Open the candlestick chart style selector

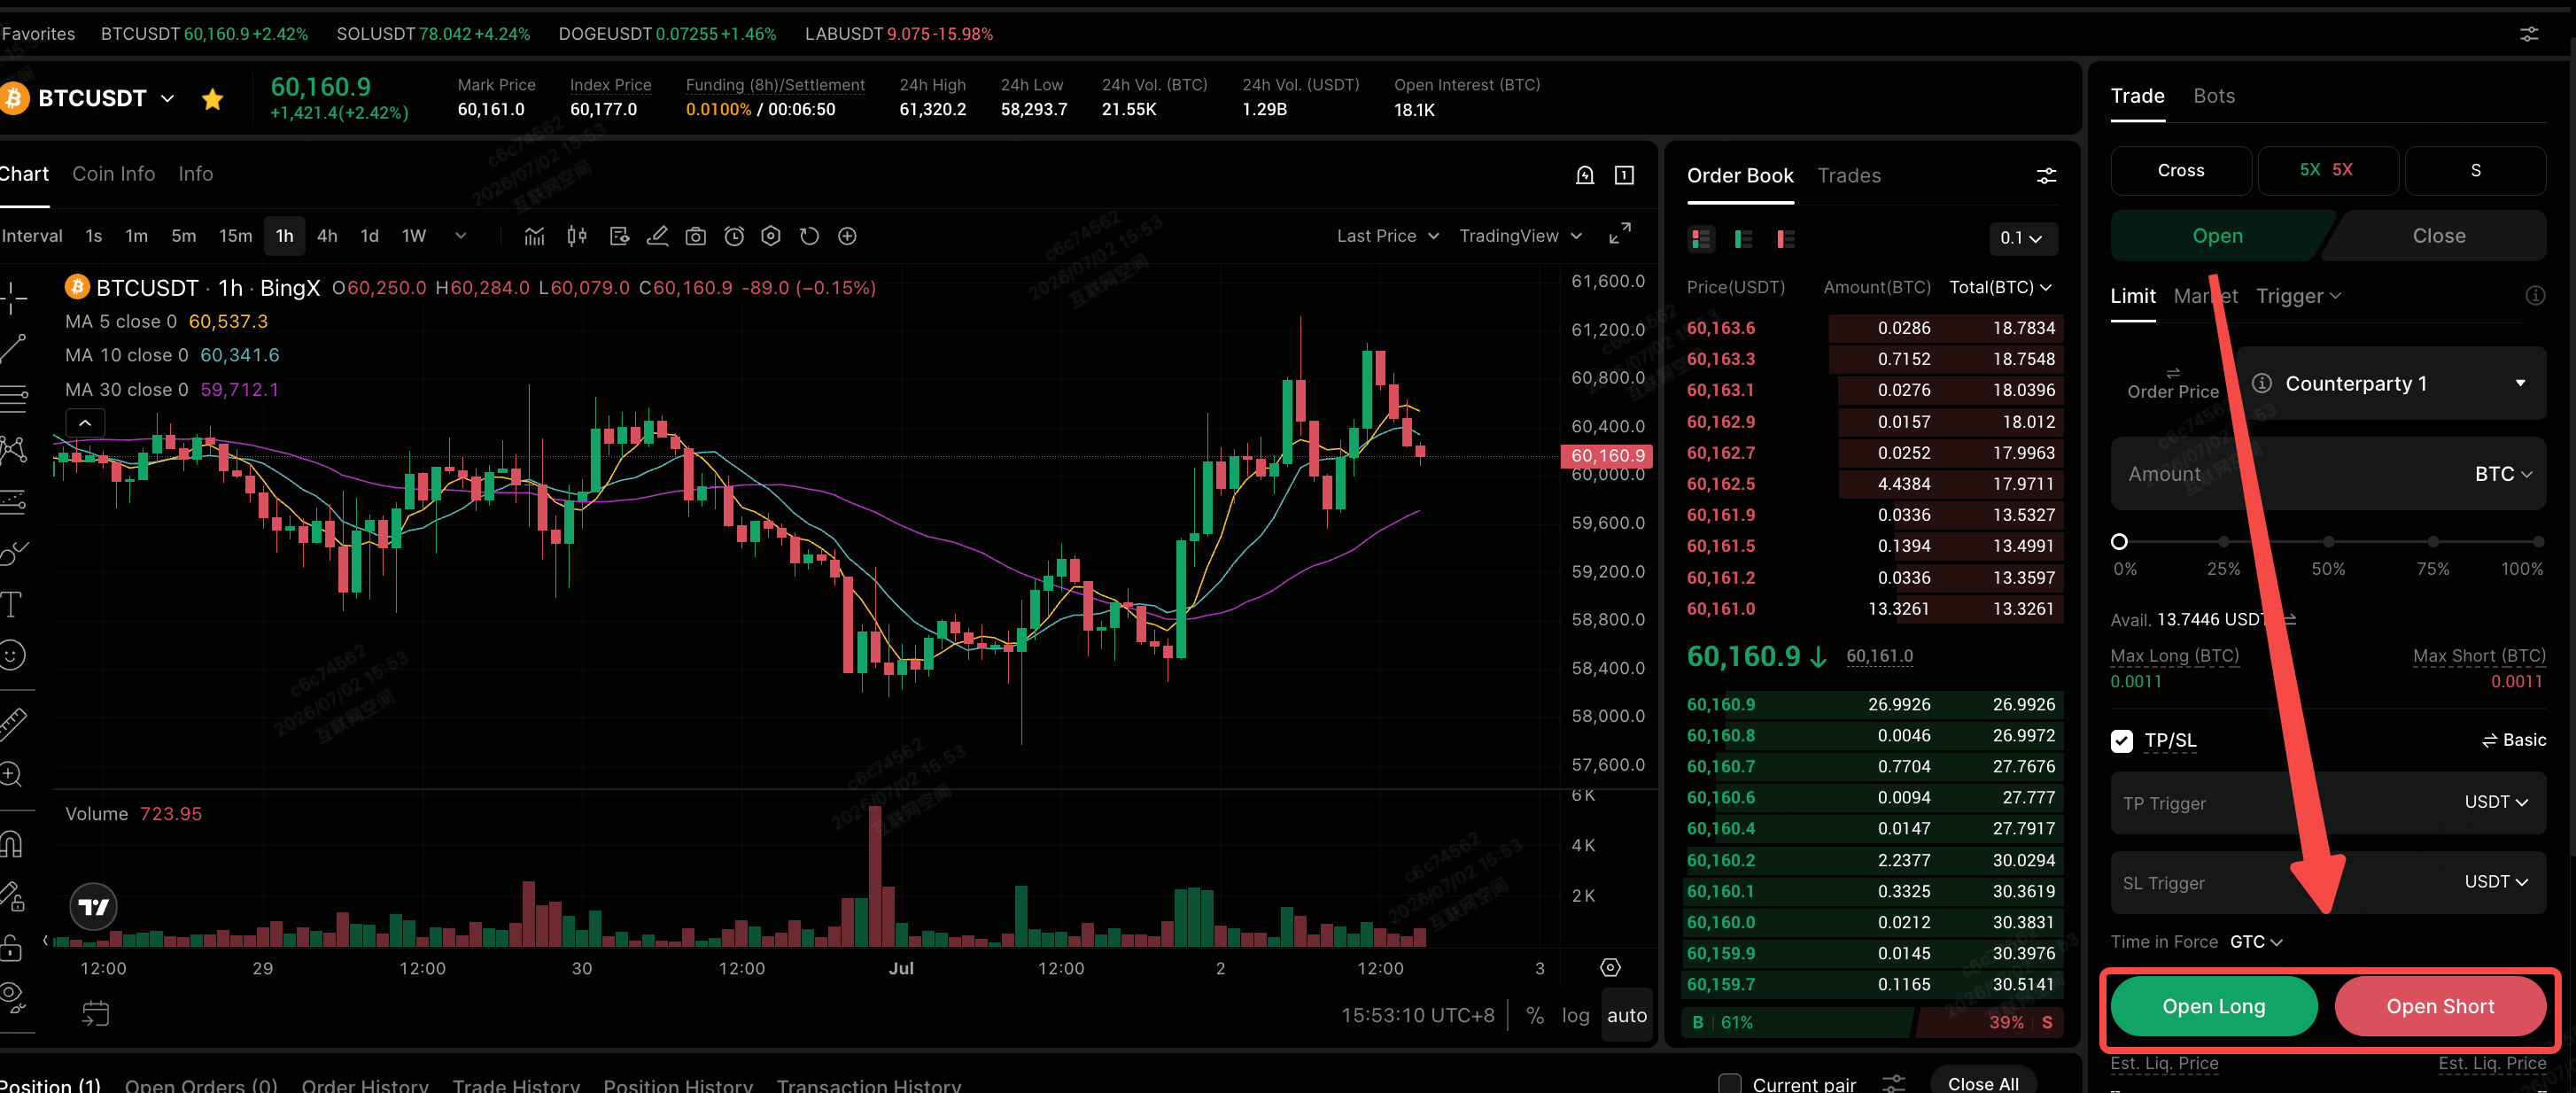click(x=577, y=236)
